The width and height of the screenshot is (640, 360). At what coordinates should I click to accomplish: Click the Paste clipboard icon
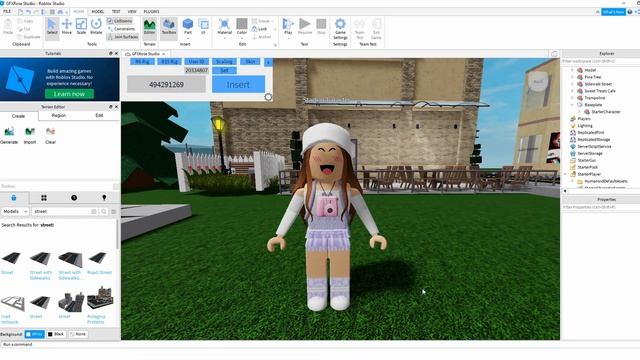(8, 27)
